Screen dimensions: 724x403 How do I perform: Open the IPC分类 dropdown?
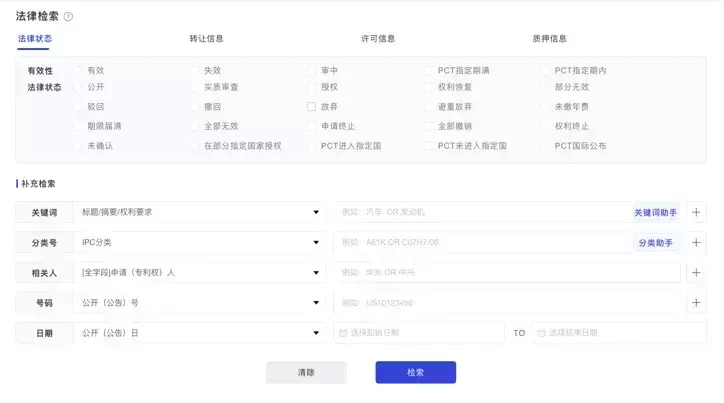[x=199, y=242]
